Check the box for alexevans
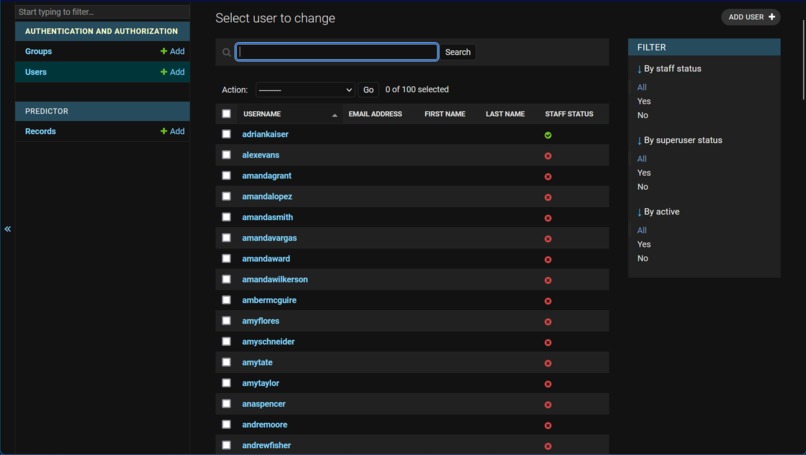The width and height of the screenshot is (806, 455). (226, 155)
